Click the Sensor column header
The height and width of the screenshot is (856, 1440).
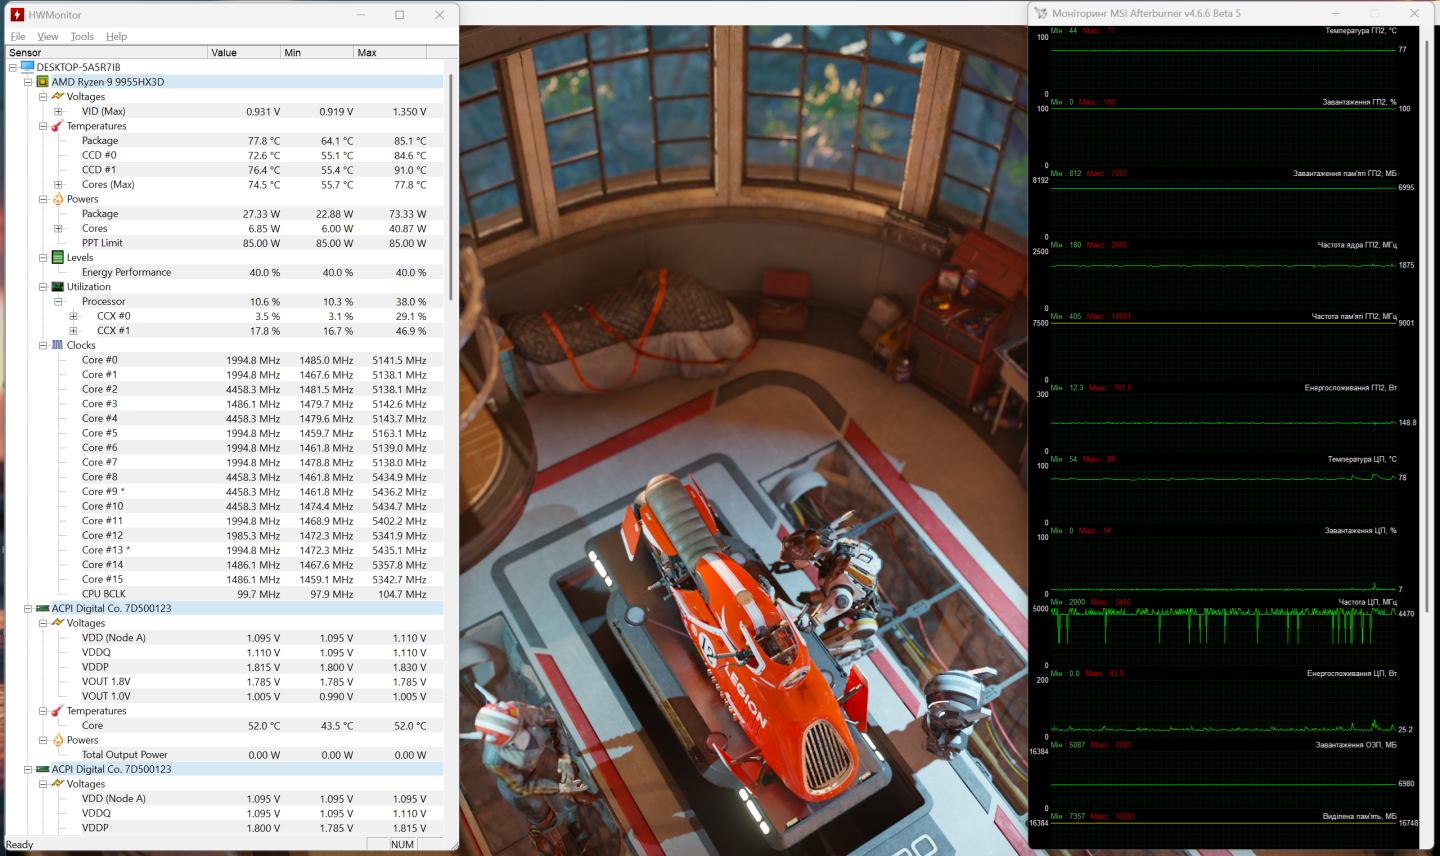107,52
